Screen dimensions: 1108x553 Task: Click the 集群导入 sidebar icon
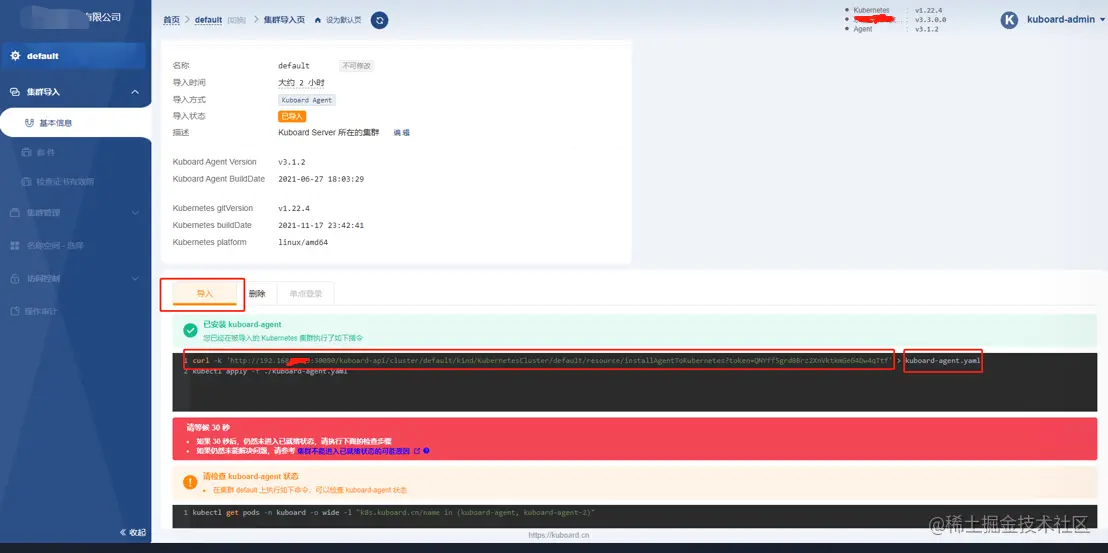point(15,92)
